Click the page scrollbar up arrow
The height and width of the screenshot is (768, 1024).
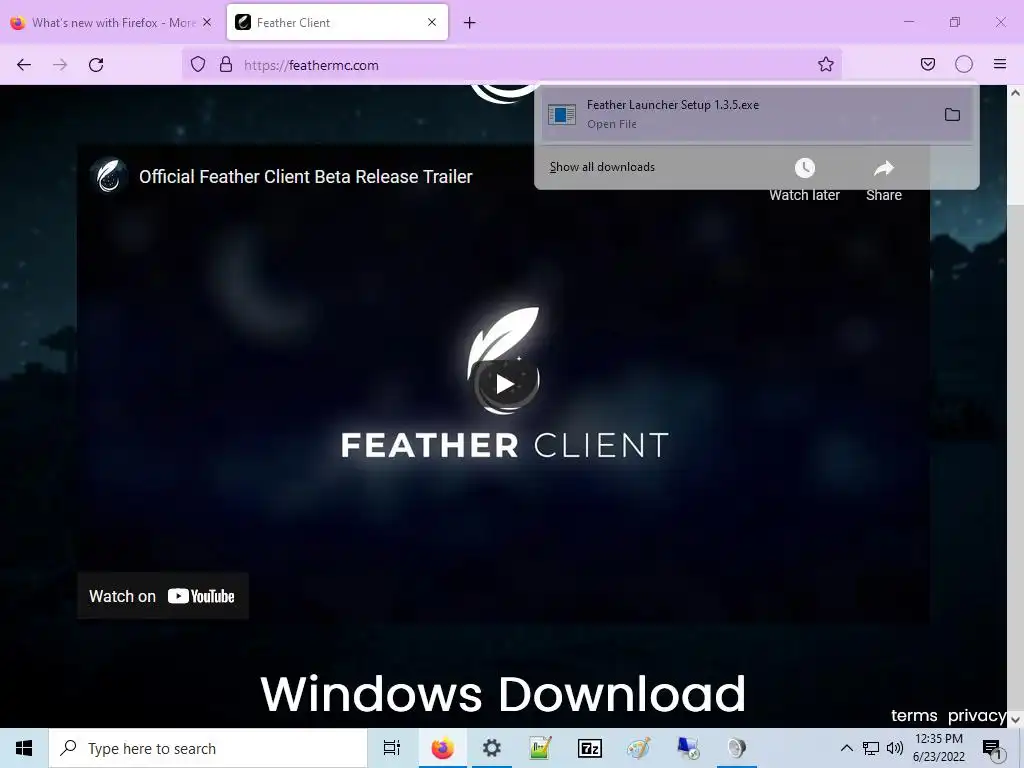tap(1016, 93)
